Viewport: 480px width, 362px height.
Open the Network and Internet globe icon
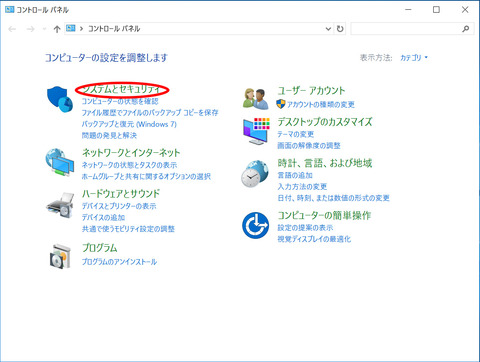(x=60, y=162)
